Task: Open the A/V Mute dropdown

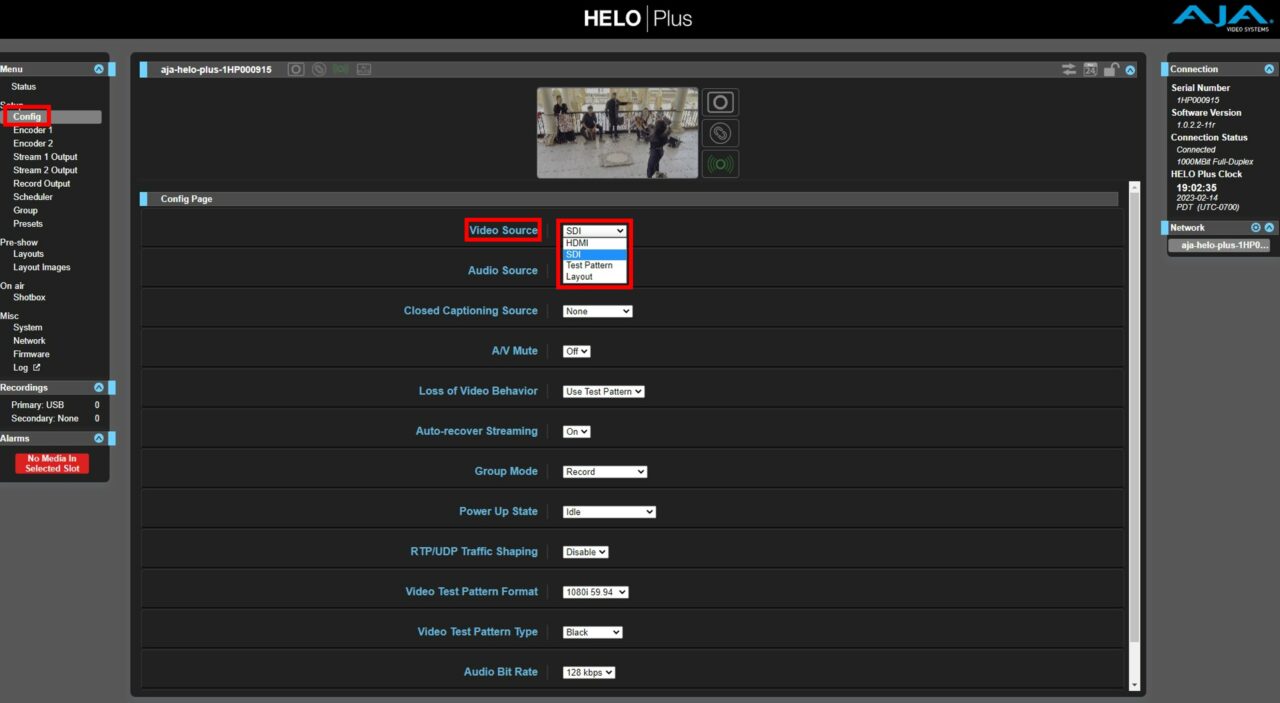Action: pyautogui.click(x=577, y=351)
